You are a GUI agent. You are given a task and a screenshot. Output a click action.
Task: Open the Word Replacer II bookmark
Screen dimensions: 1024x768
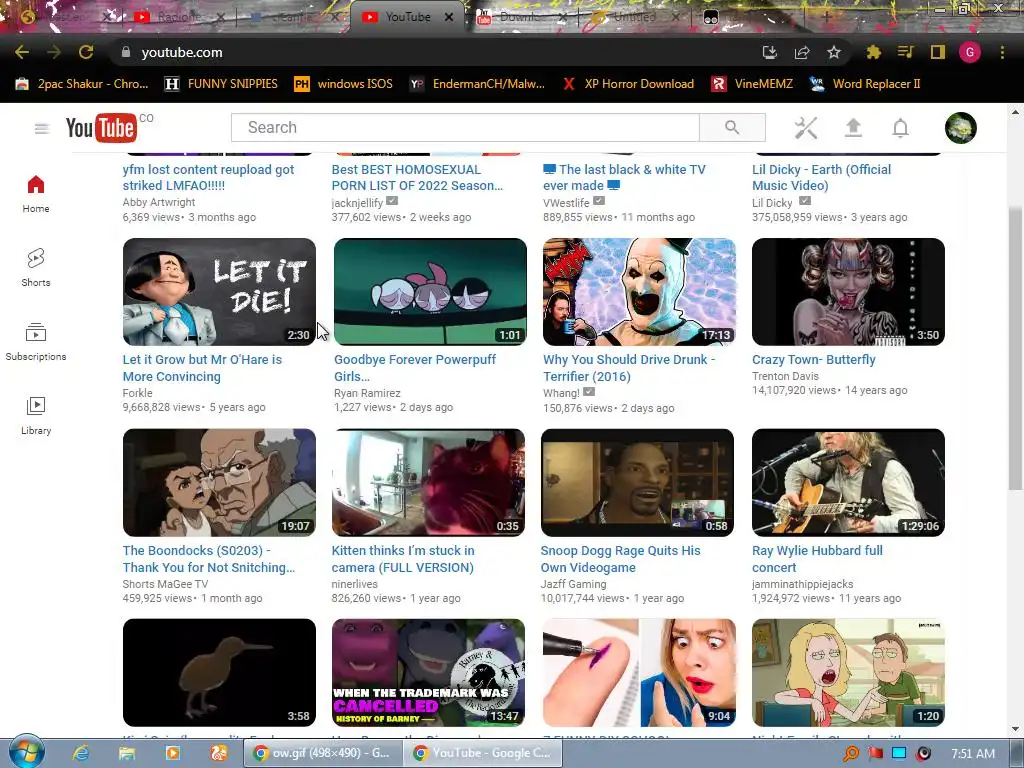tap(865, 84)
